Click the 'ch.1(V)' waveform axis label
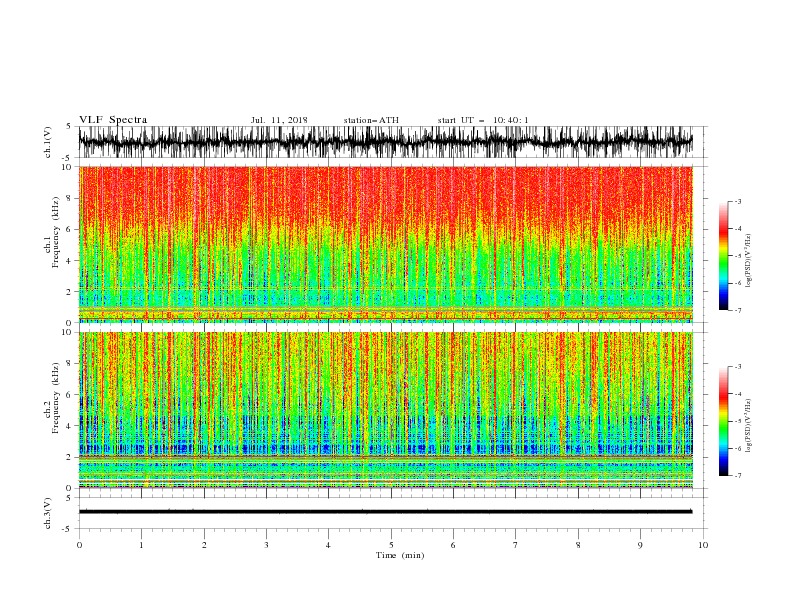 [x=48, y=142]
